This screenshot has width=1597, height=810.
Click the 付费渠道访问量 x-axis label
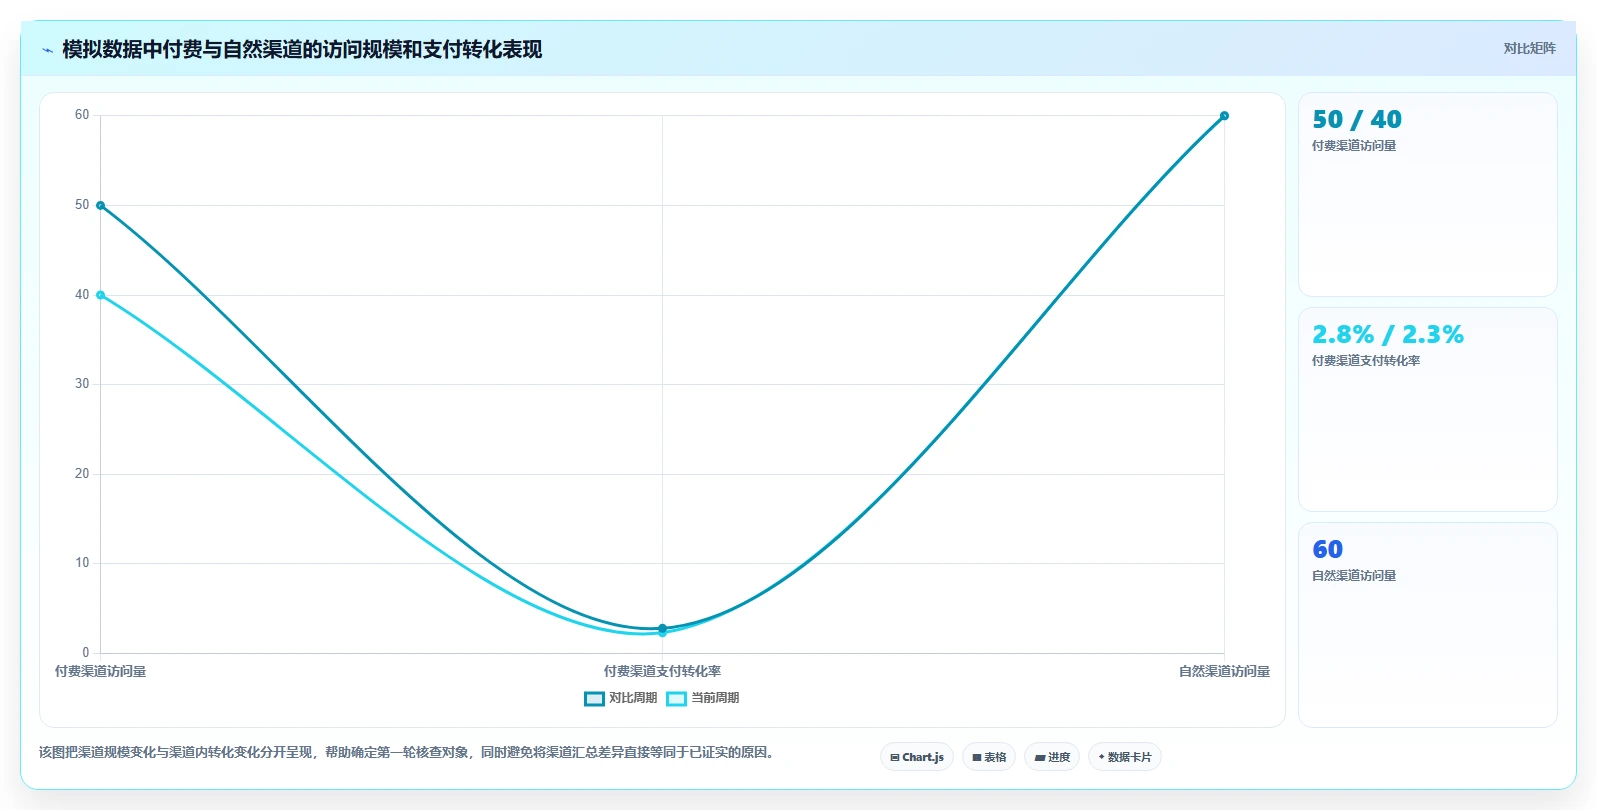pyautogui.click(x=100, y=672)
